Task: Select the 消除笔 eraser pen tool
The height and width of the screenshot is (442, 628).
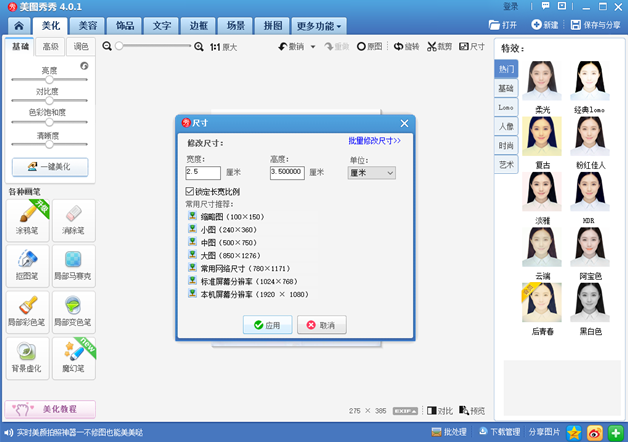Action: pyautogui.click(x=74, y=220)
